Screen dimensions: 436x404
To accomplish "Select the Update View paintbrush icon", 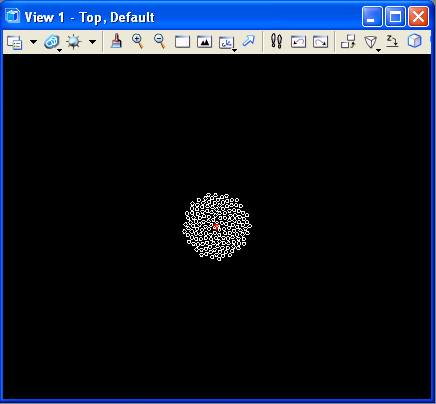I will (116, 42).
